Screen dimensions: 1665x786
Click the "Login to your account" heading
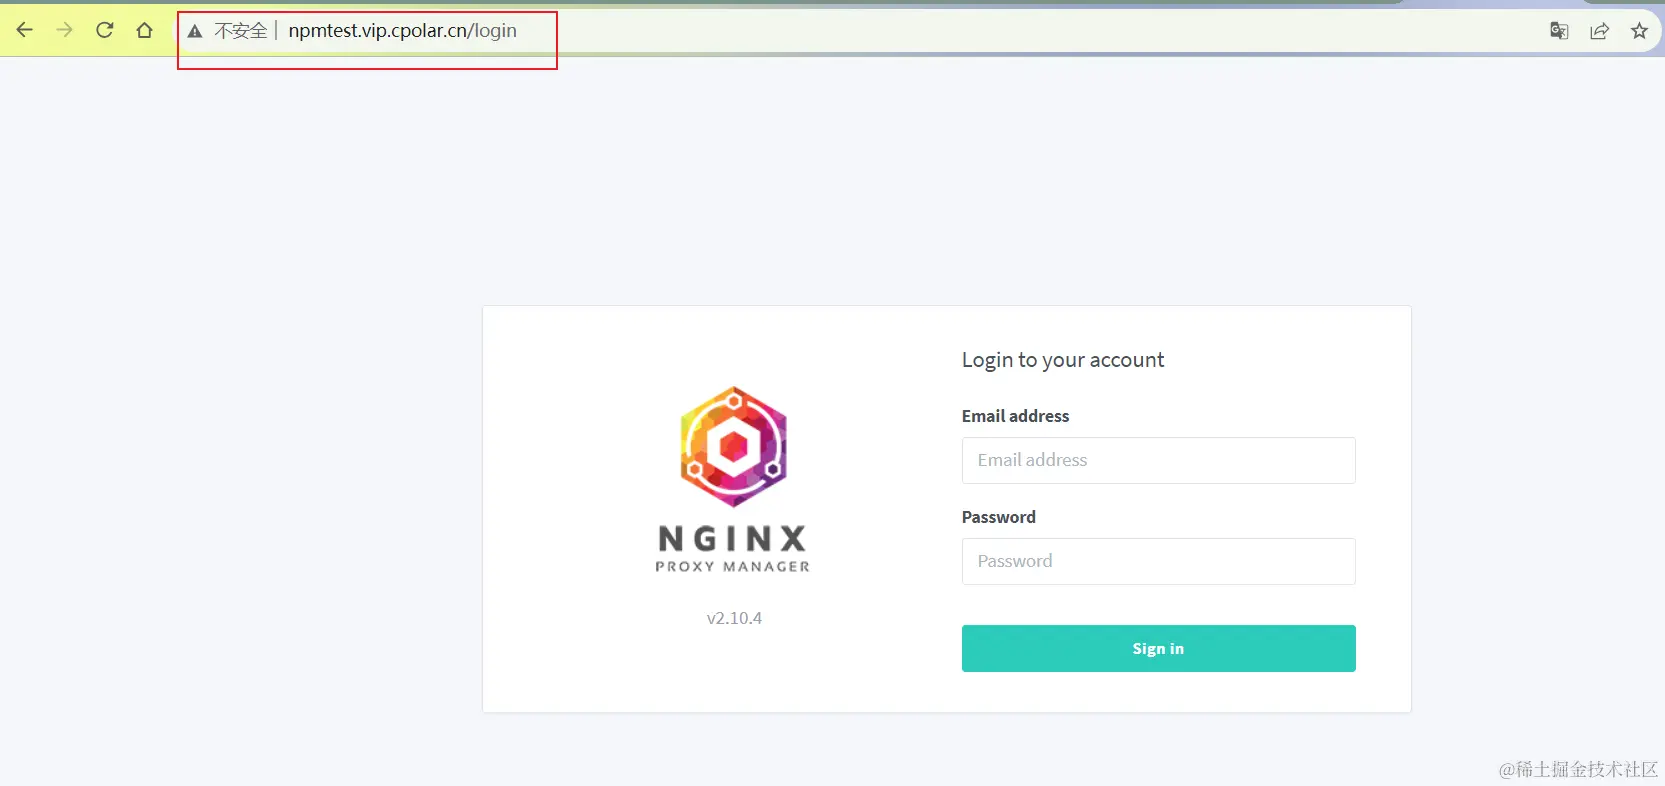pyautogui.click(x=1063, y=360)
